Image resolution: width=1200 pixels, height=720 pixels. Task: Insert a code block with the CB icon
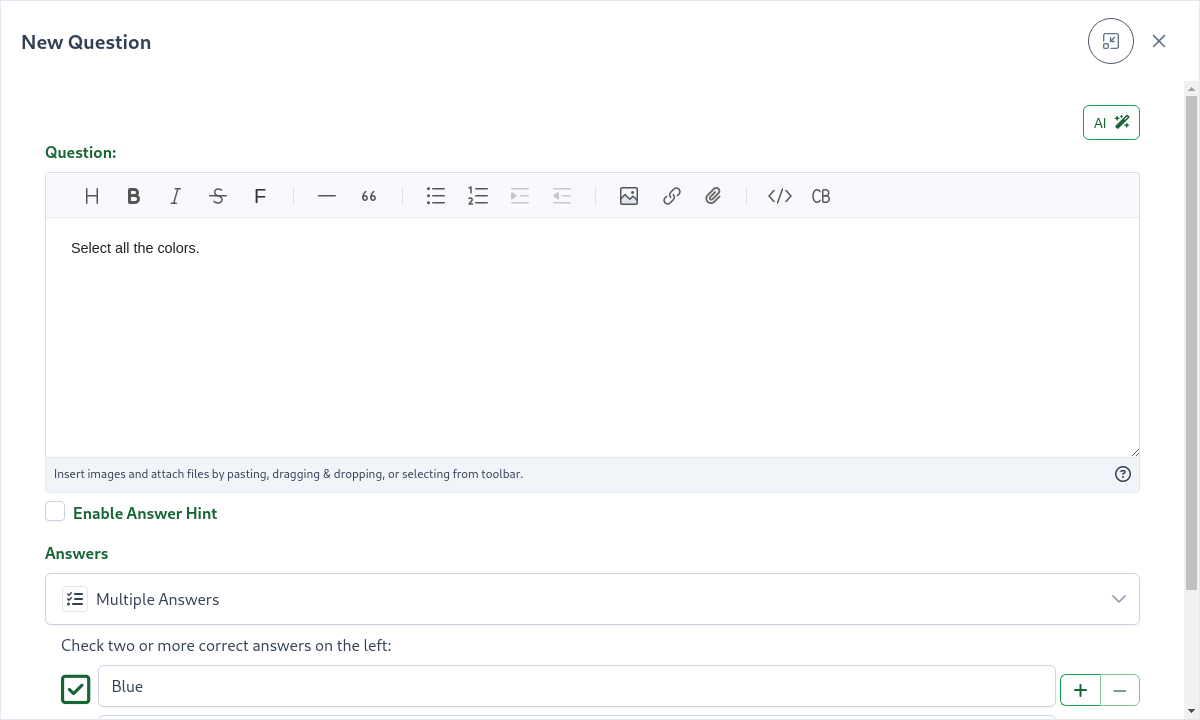coord(821,196)
